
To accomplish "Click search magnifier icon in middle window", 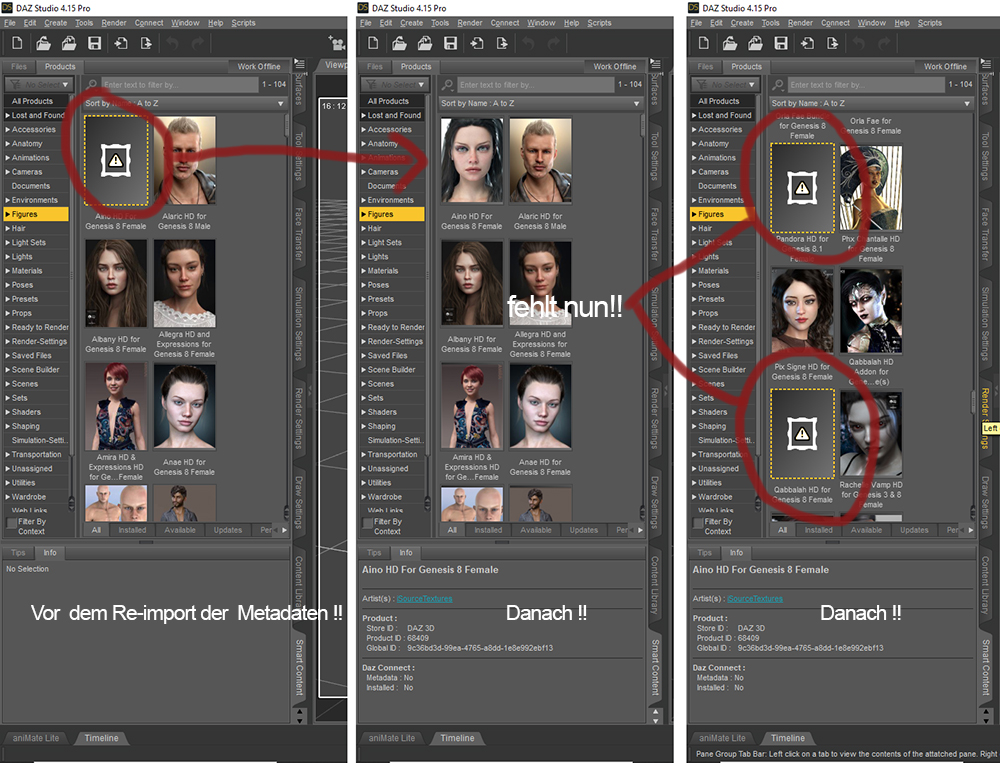I will [448, 84].
